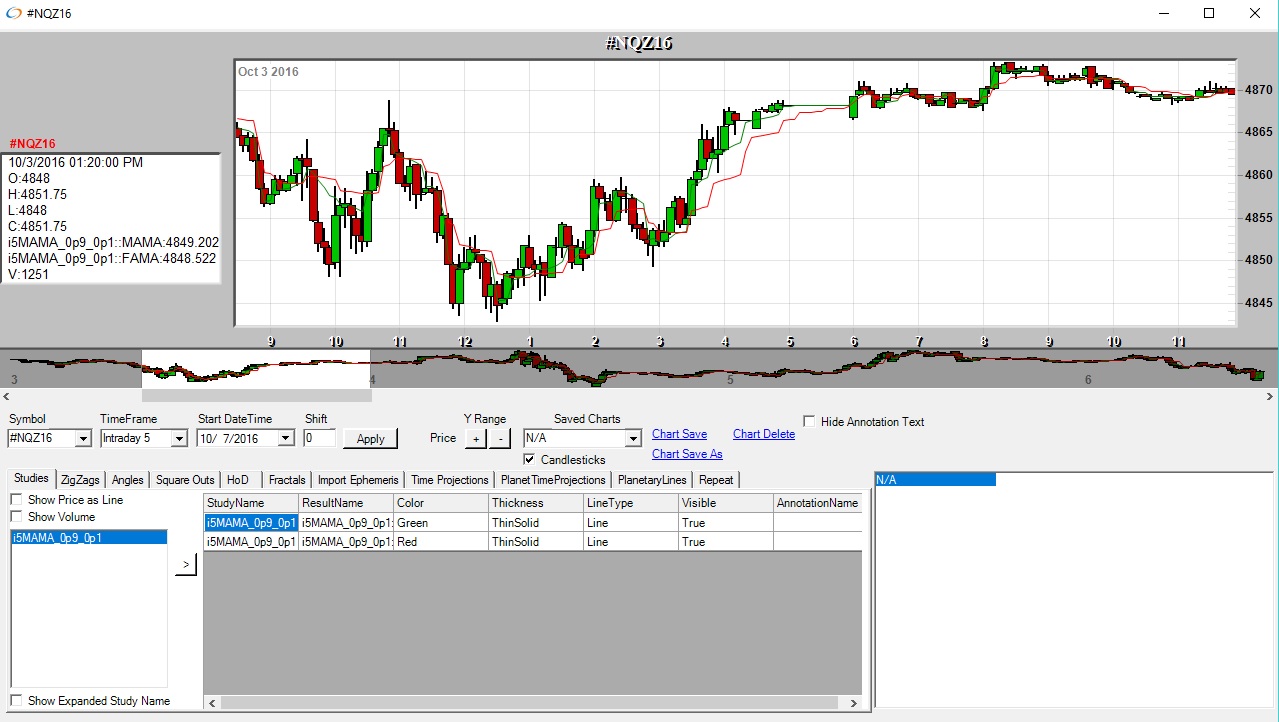
Task: Enable Show Price as Line checkbox
Action: pyautogui.click(x=17, y=500)
